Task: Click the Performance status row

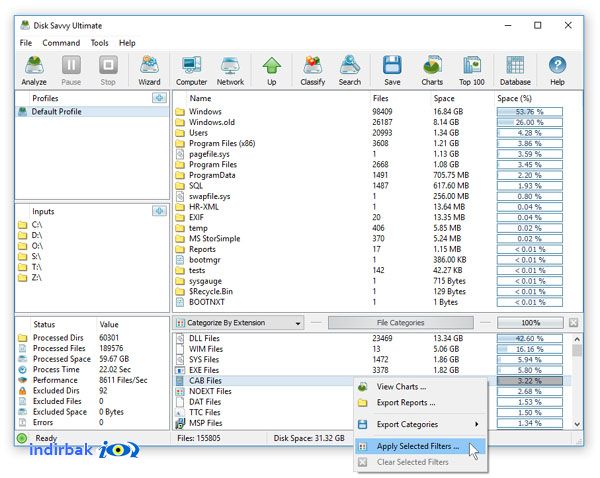Action: [92, 380]
